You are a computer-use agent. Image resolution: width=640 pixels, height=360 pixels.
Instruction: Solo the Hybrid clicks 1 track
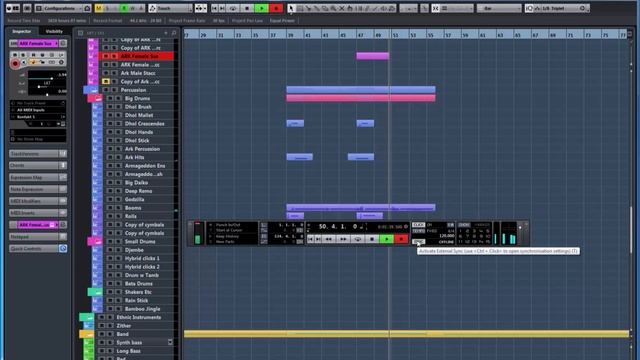(x=118, y=258)
